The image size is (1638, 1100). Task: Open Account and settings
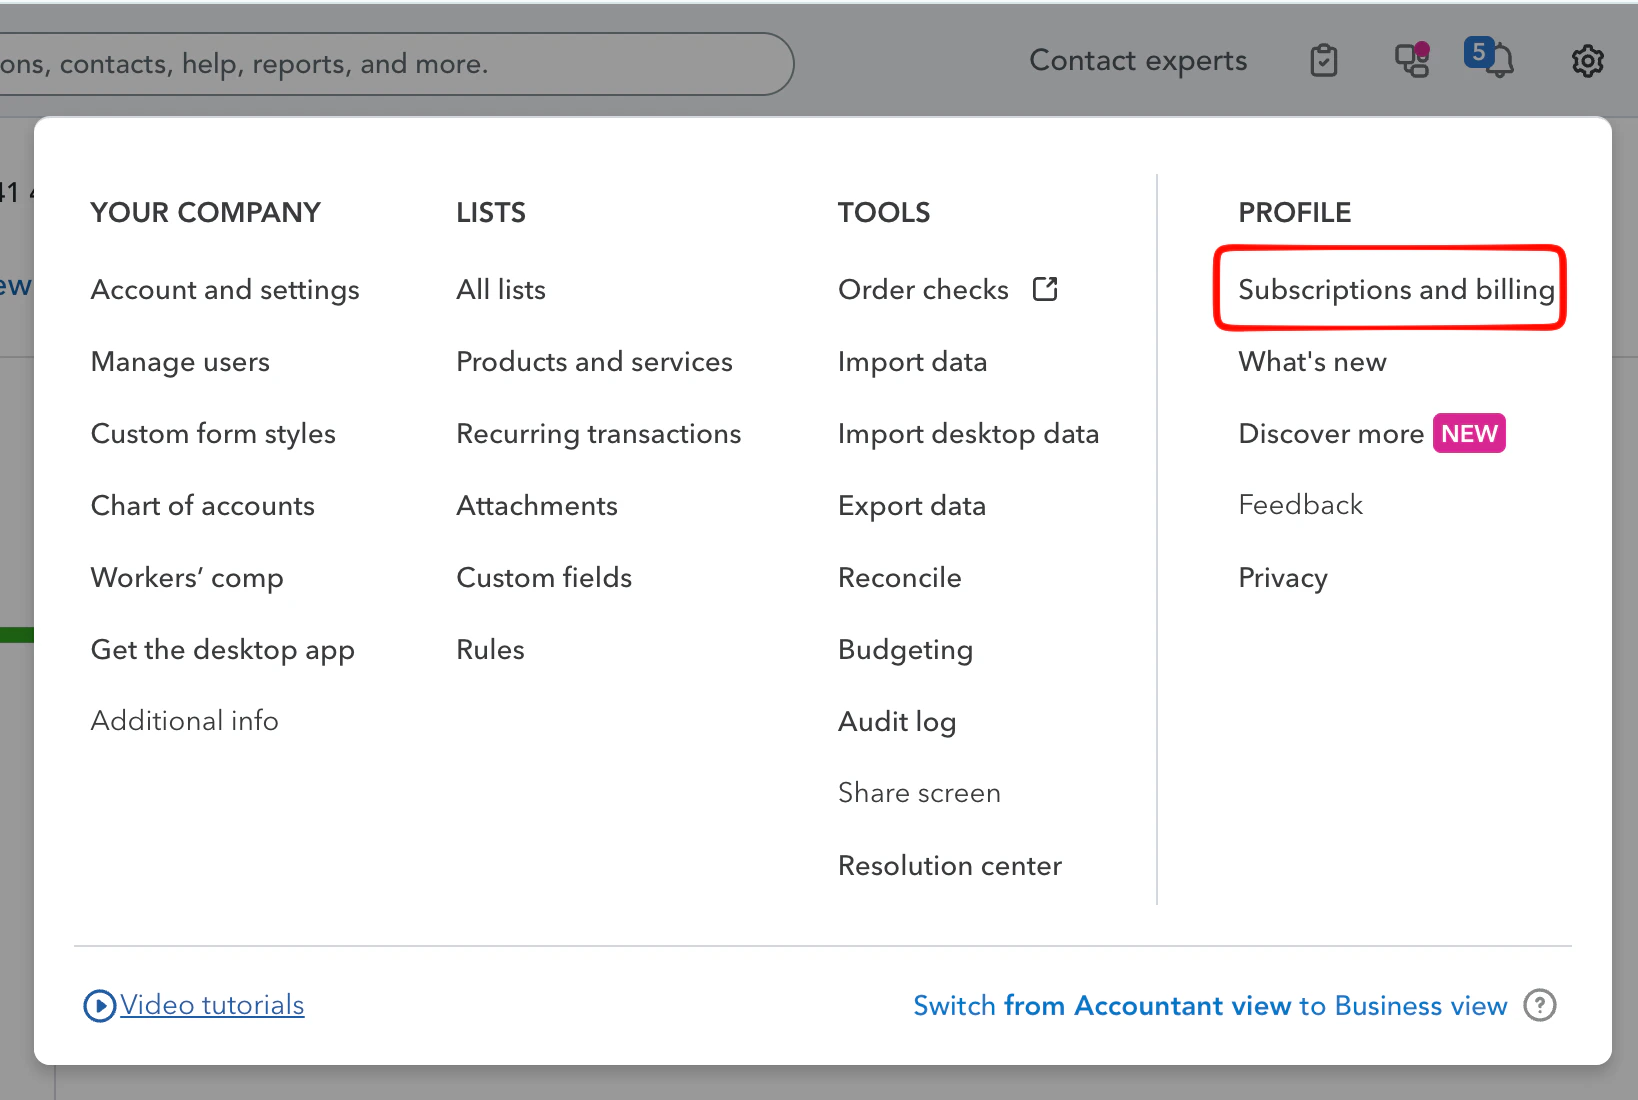click(x=225, y=290)
